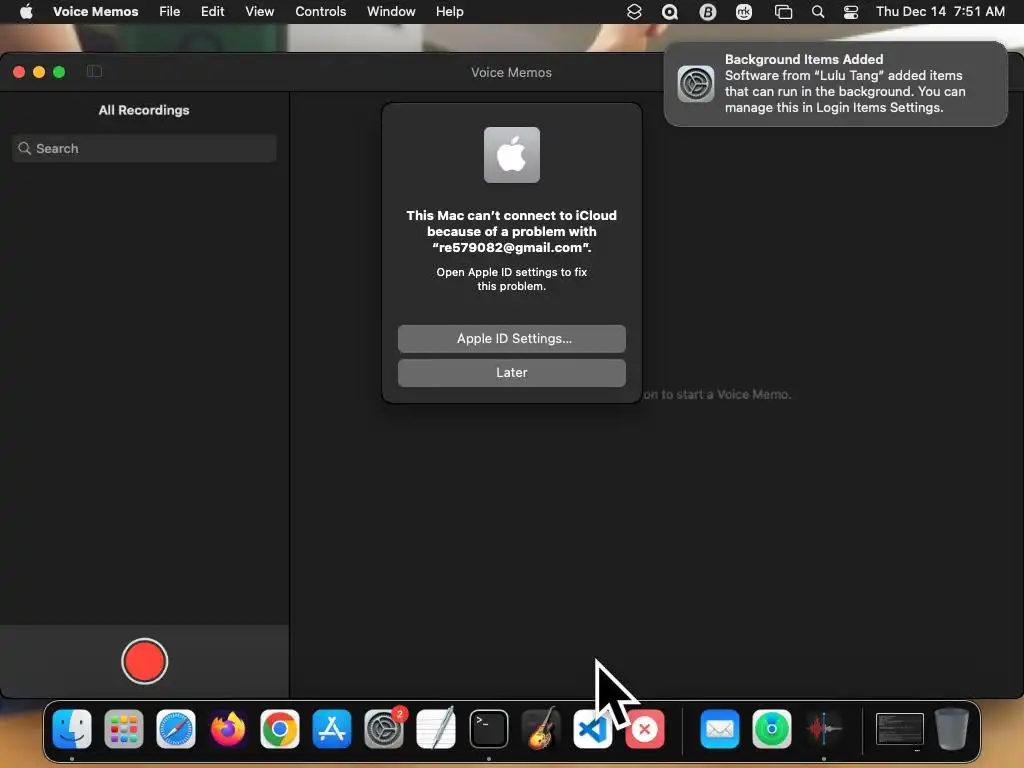The image size is (1024, 768).
Task: Click the circled B menu bar icon
Action: click(707, 12)
